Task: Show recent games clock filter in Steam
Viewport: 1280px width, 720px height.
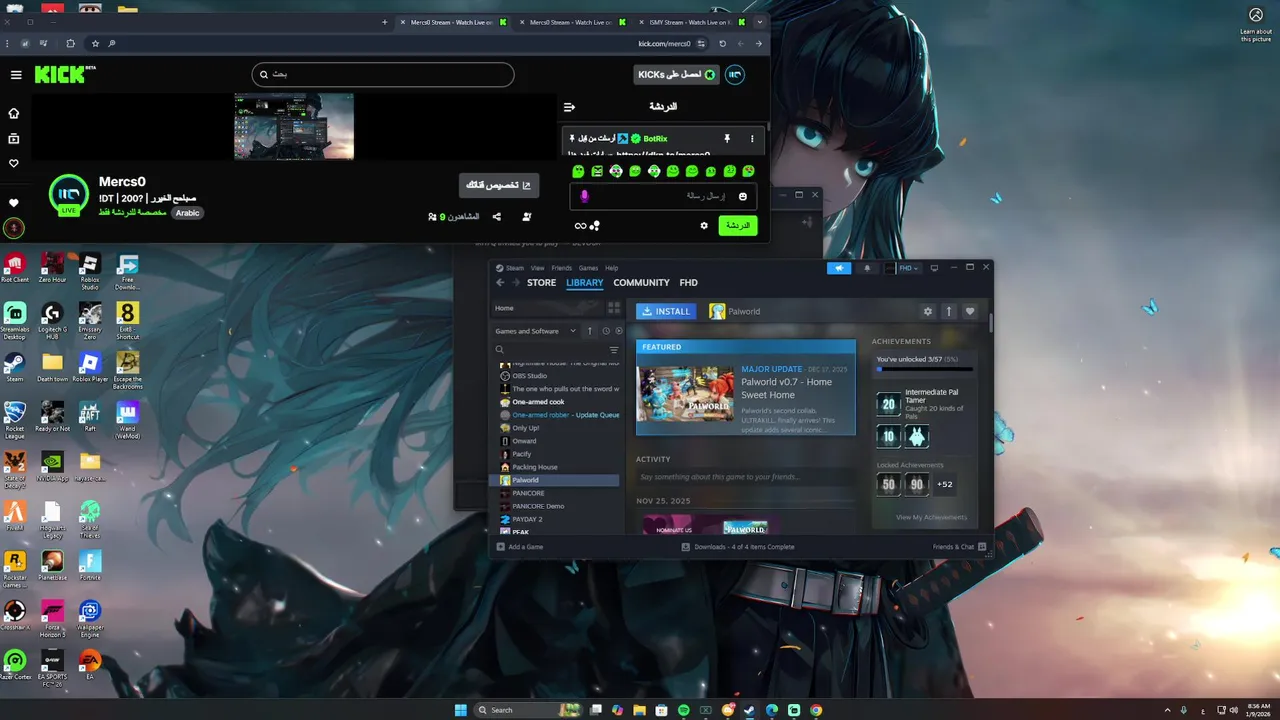Action: tap(605, 331)
